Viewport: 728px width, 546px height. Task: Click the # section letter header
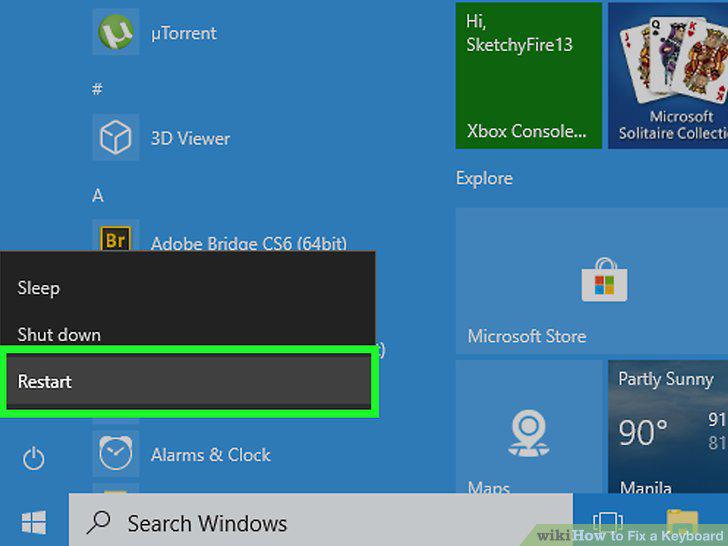tap(97, 88)
